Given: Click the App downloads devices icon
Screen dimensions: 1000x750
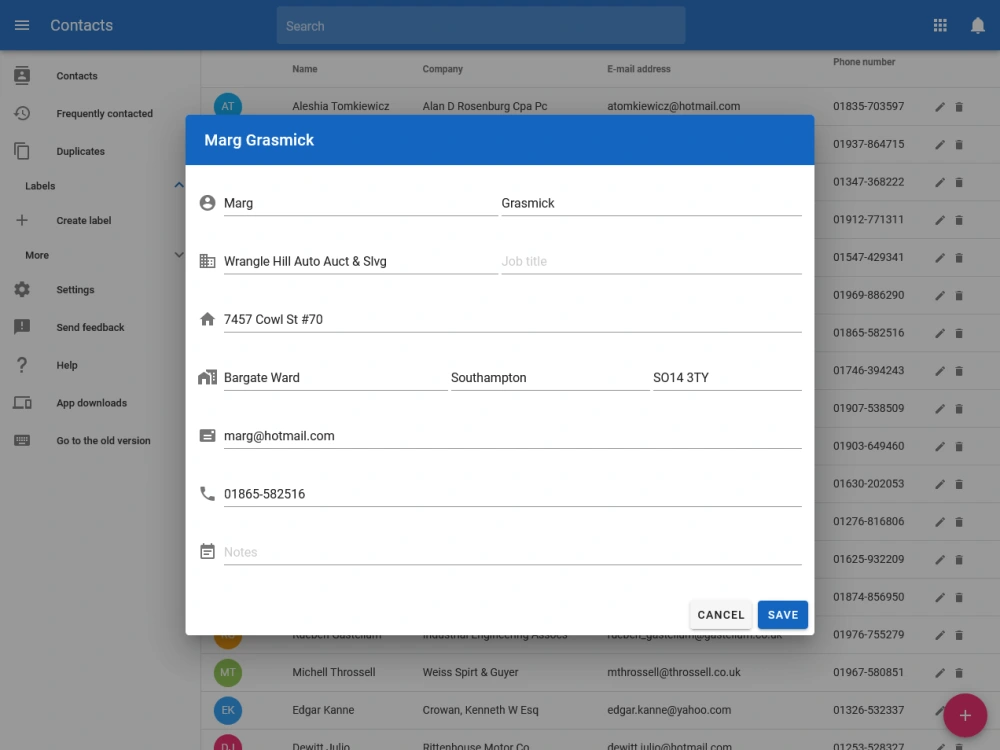Looking at the screenshot, I should click(22, 402).
